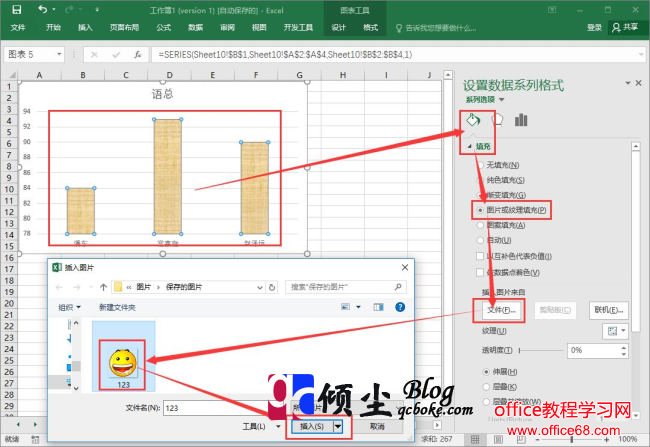The image size is (650, 447).
Task: Click Cancel (取消) button in dialog
Action: [377, 426]
